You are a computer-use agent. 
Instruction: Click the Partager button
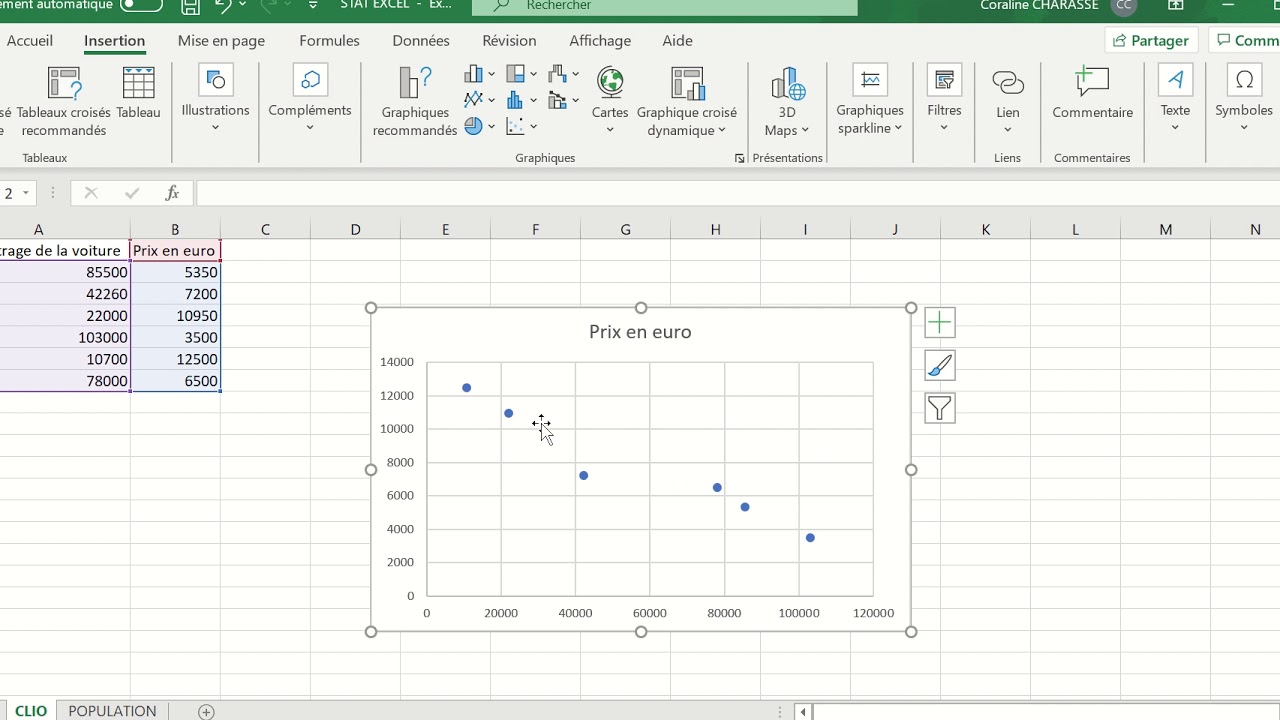pyautogui.click(x=1151, y=41)
